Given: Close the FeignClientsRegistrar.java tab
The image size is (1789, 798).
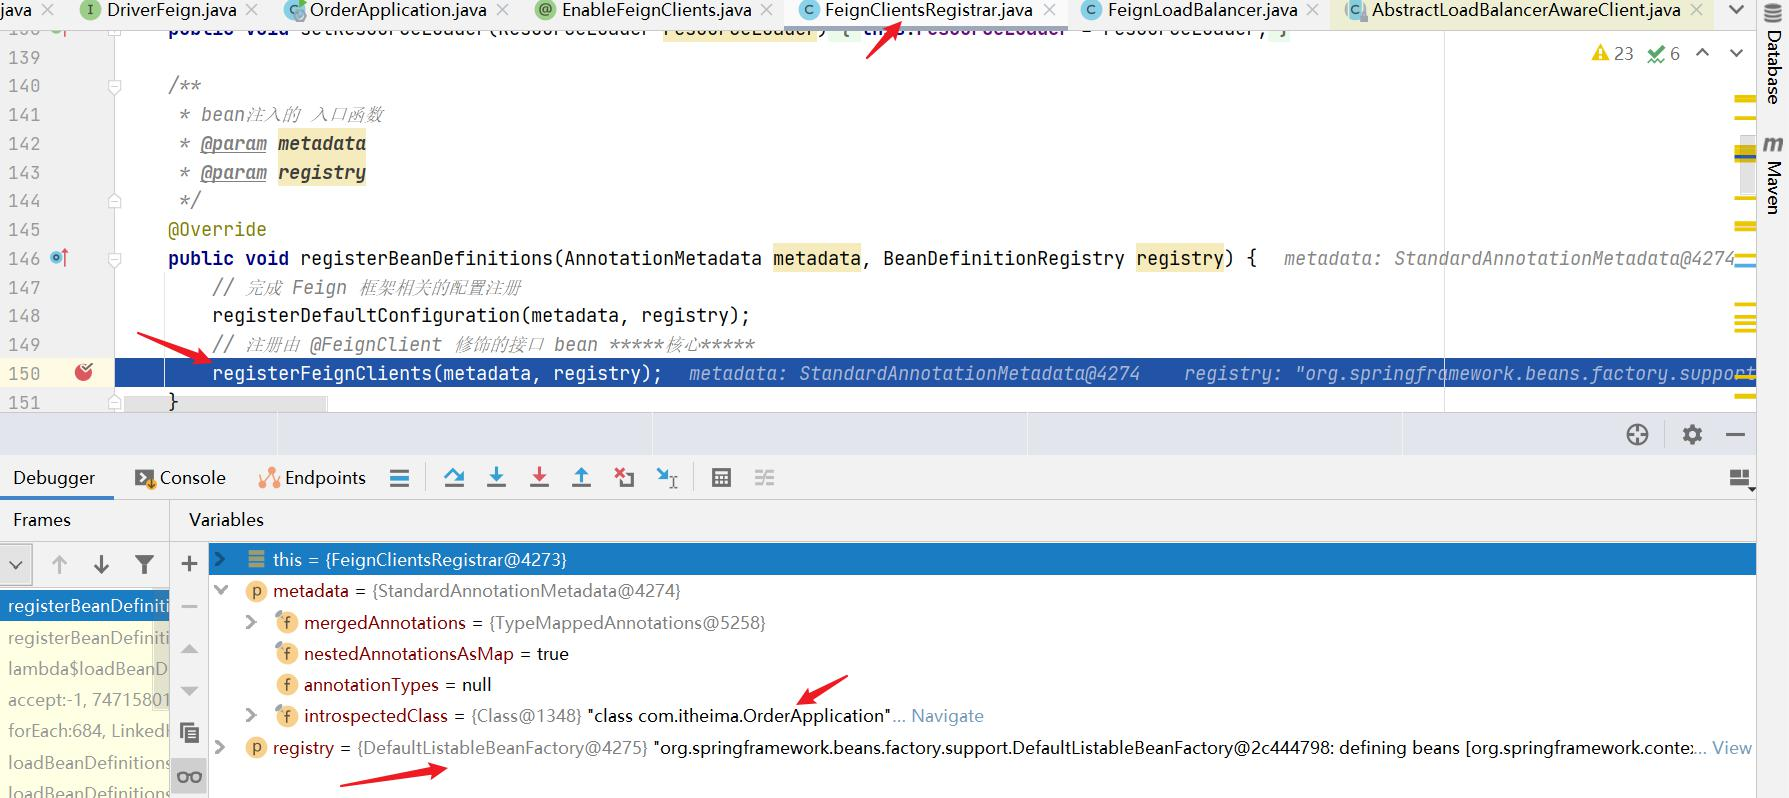Looking at the screenshot, I should click(1048, 10).
